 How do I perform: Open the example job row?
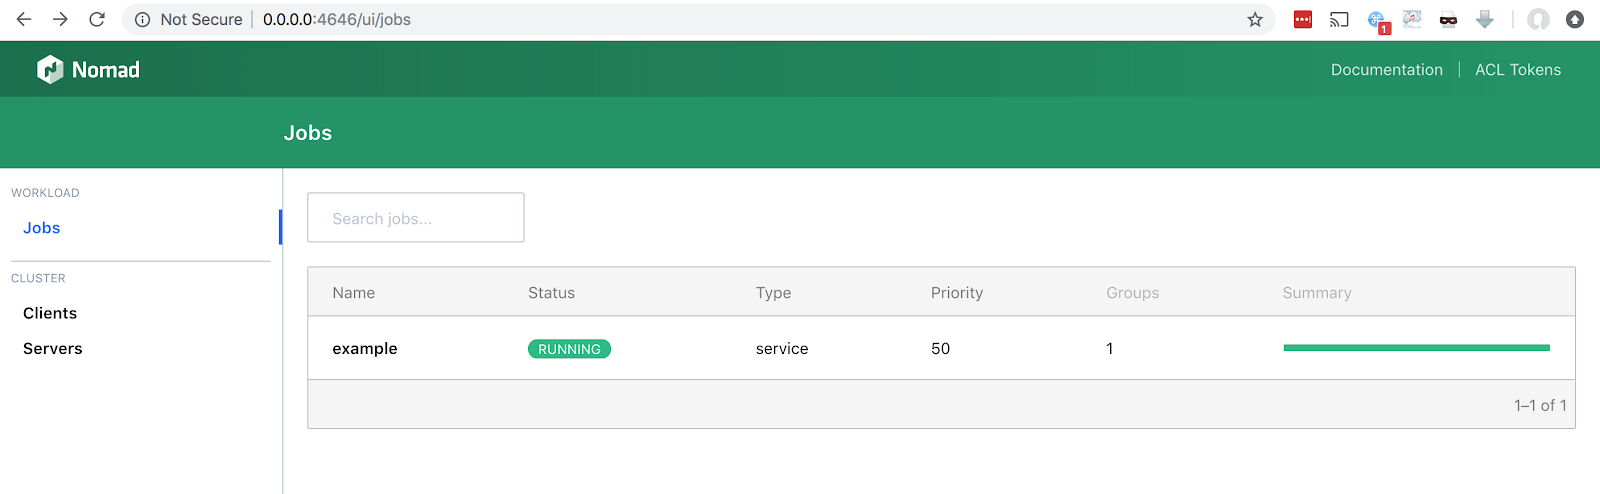pos(365,348)
